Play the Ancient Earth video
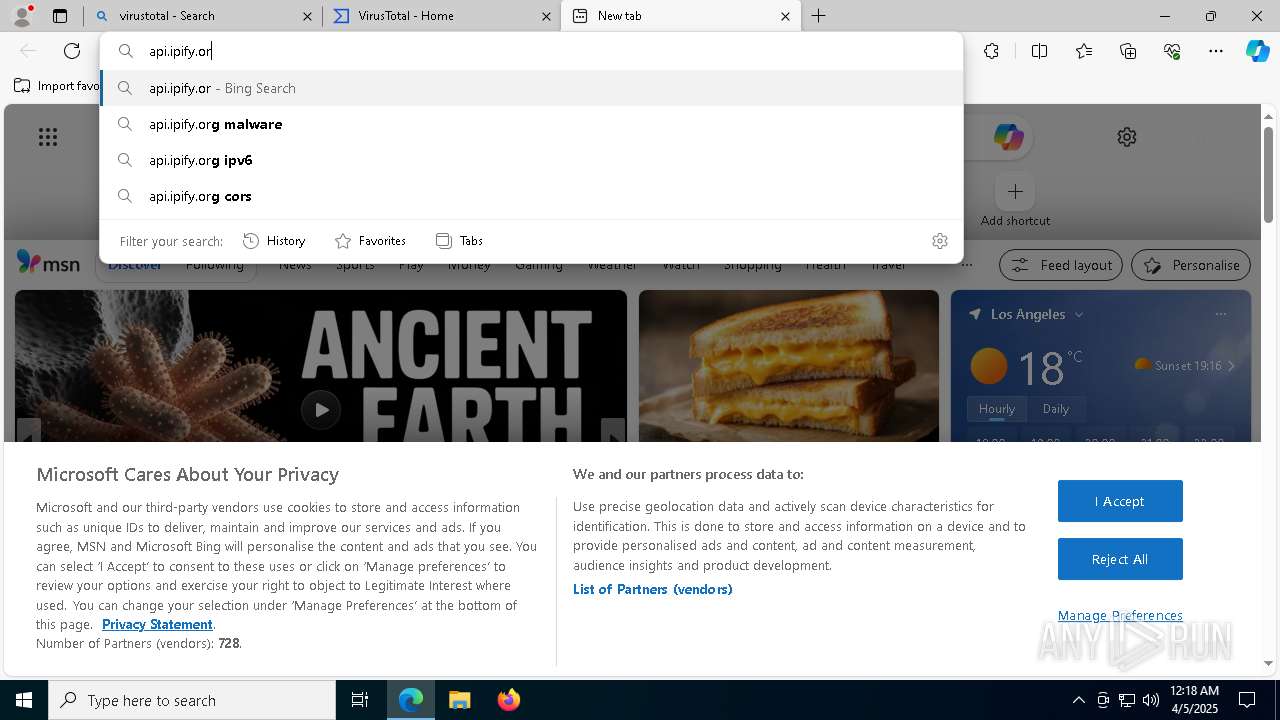 [x=321, y=410]
